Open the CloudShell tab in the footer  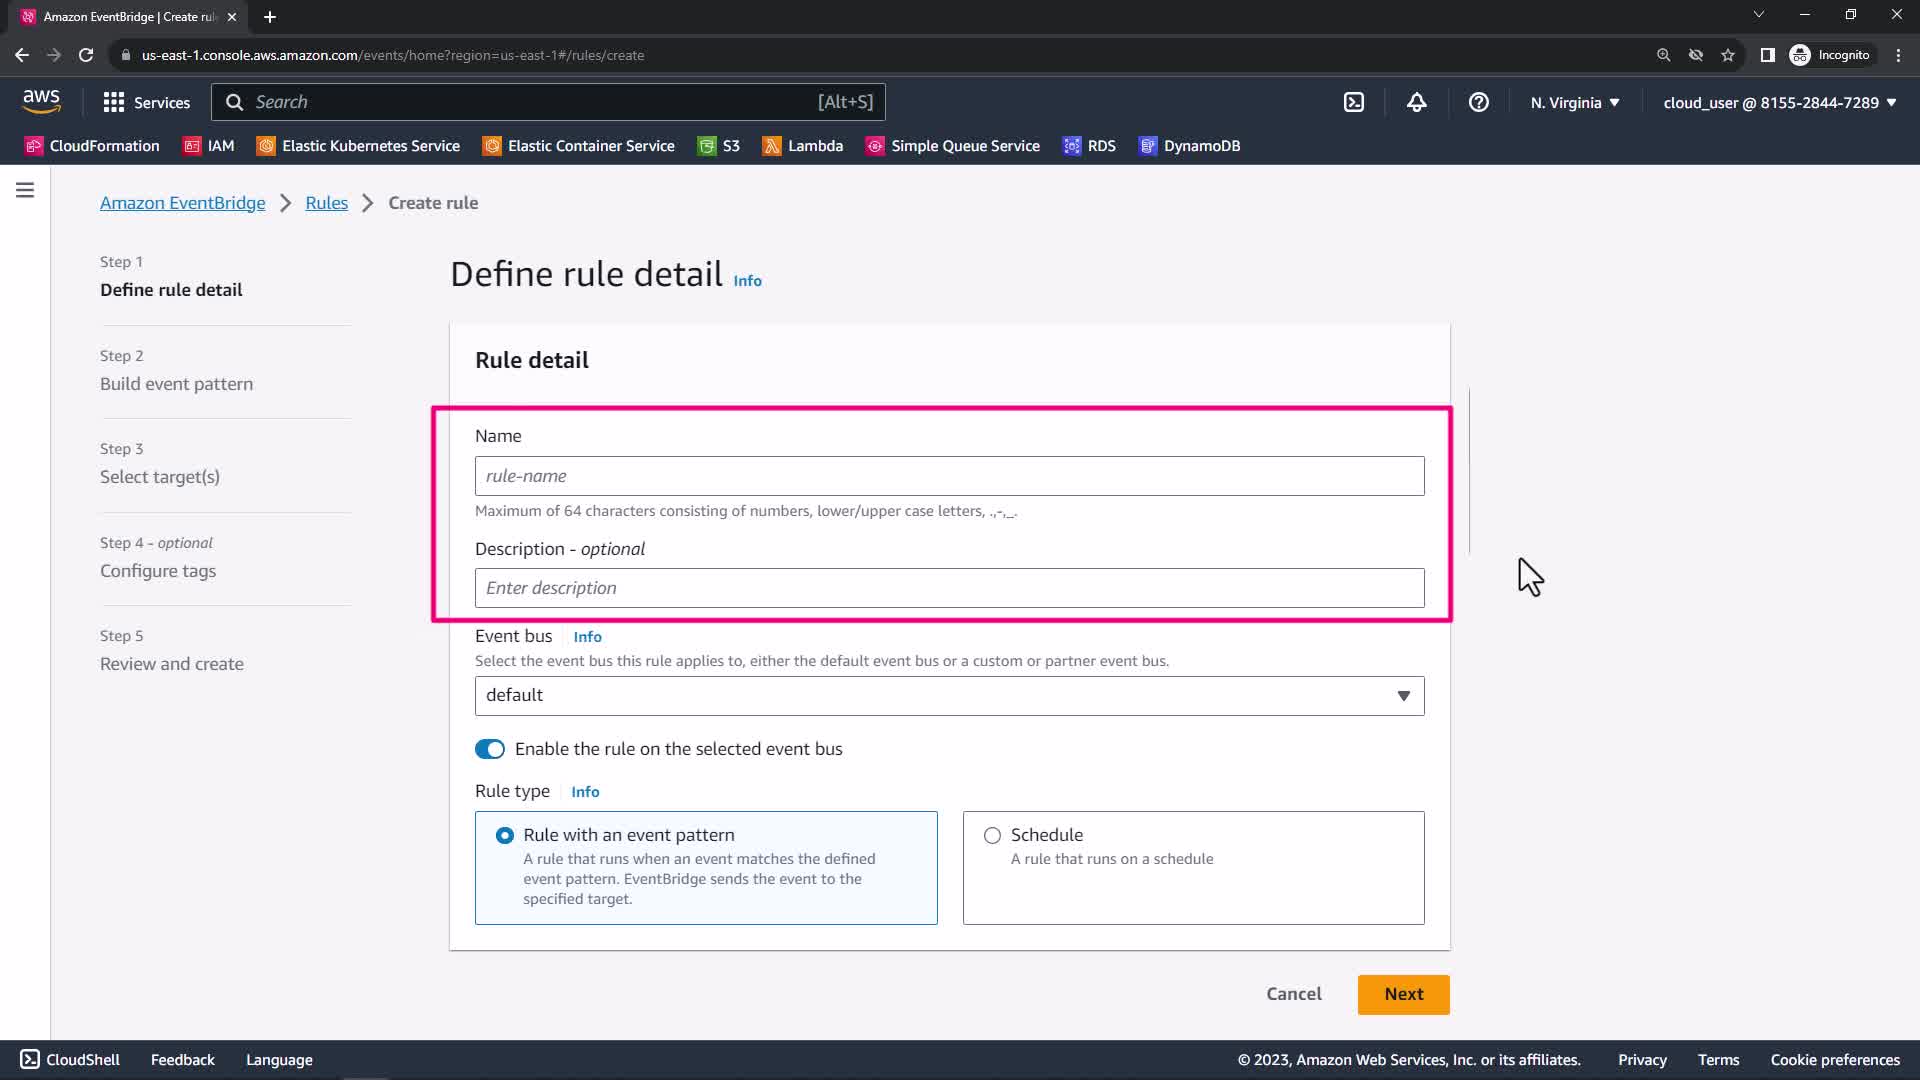tap(70, 1060)
